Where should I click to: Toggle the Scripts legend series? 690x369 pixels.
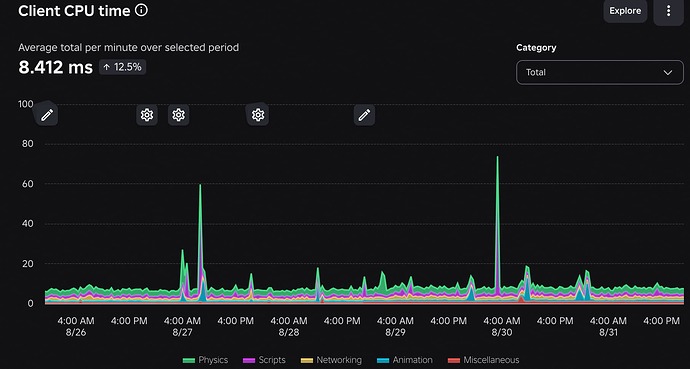(x=264, y=360)
